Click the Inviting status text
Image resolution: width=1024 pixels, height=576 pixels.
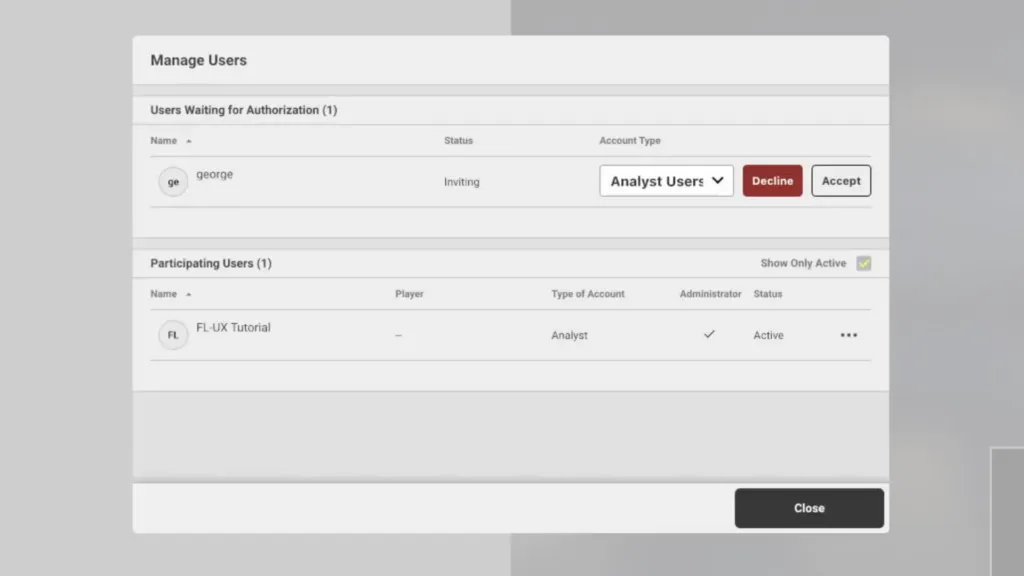(x=462, y=182)
